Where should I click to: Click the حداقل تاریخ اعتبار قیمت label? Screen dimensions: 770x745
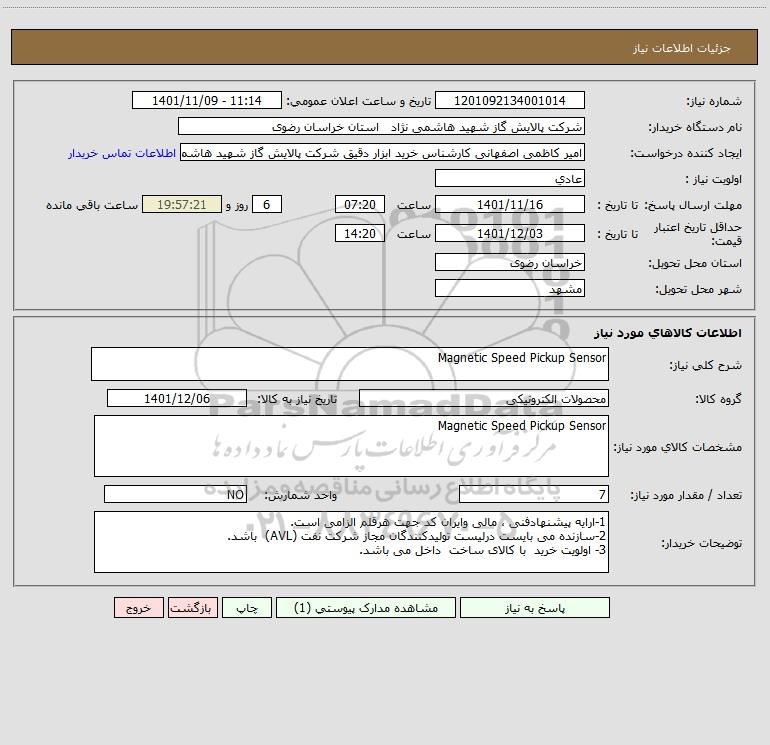point(698,234)
